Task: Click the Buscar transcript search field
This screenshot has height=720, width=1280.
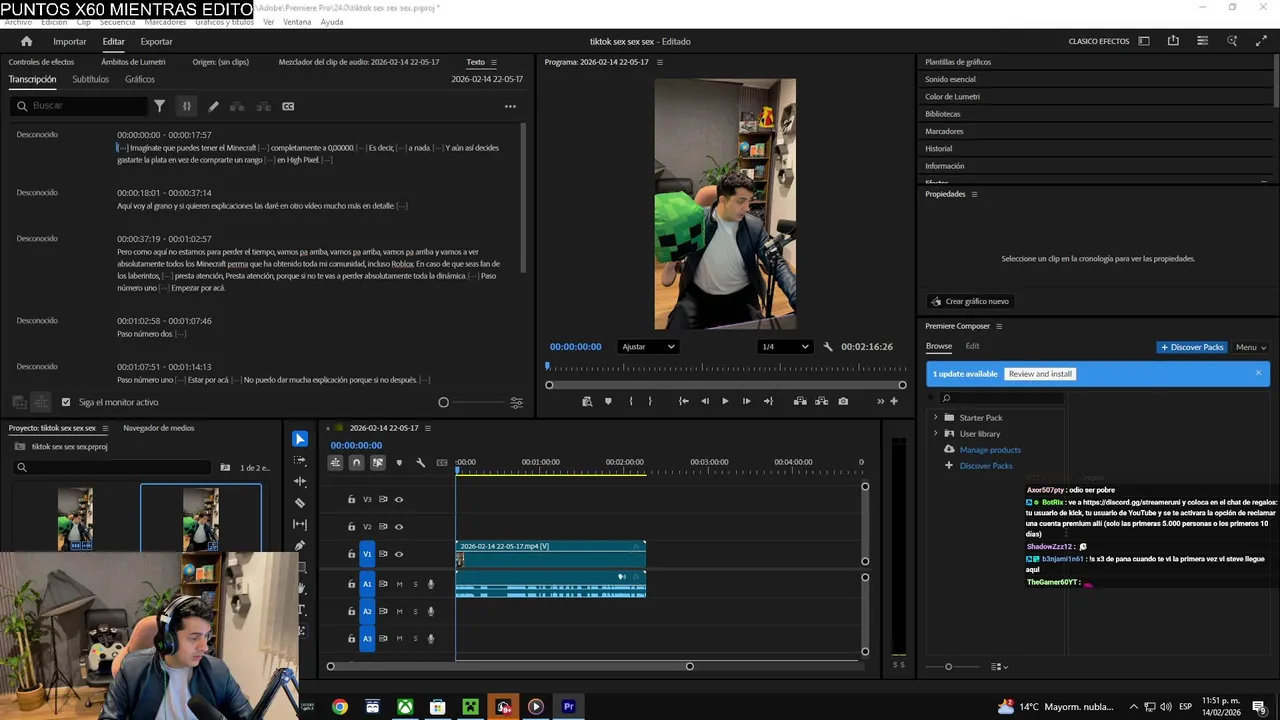Action: (80, 106)
